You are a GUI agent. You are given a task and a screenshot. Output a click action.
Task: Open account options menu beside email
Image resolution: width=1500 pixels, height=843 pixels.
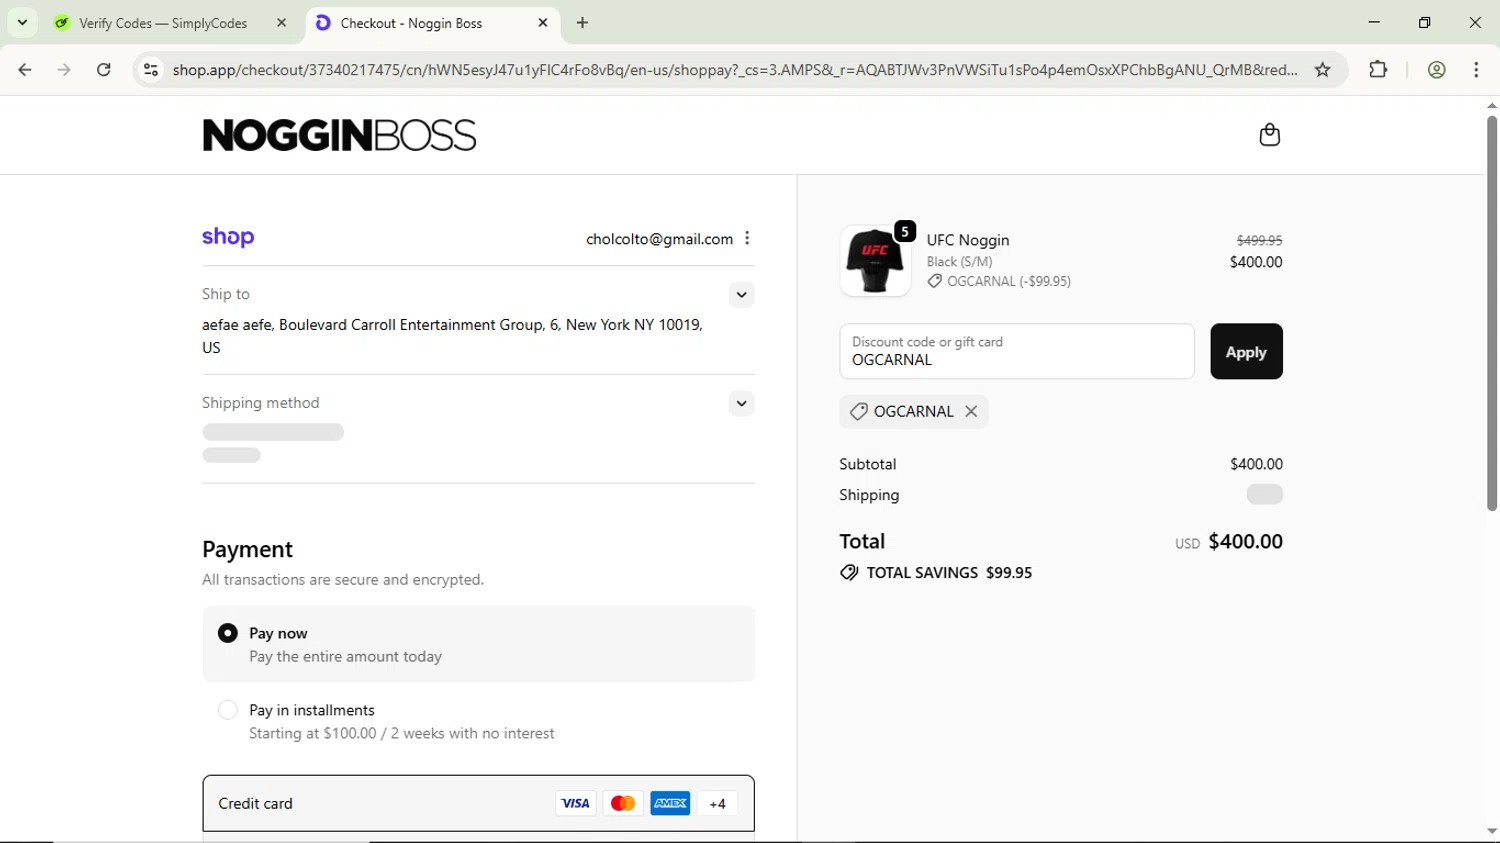tap(747, 238)
